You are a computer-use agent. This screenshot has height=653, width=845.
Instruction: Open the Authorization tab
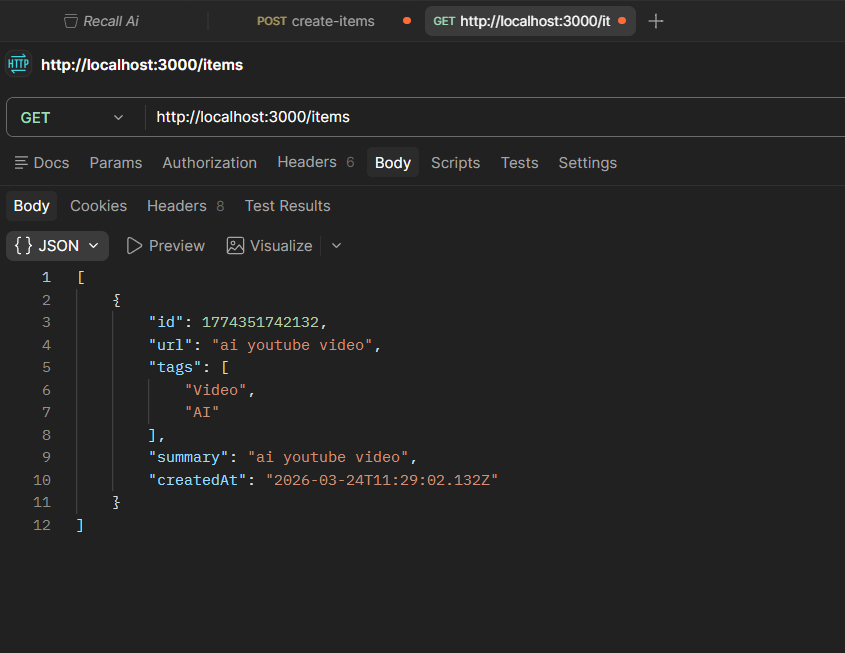tap(210, 163)
